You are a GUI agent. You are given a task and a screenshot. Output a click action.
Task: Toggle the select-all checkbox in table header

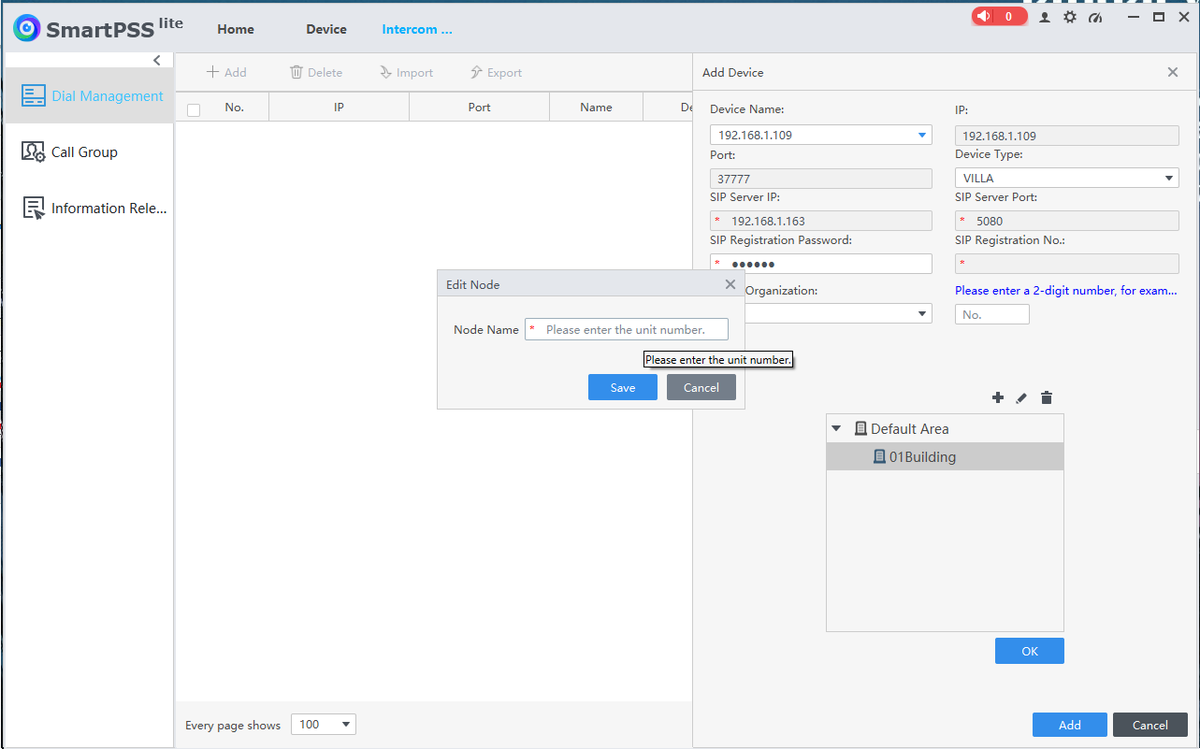[x=194, y=109]
